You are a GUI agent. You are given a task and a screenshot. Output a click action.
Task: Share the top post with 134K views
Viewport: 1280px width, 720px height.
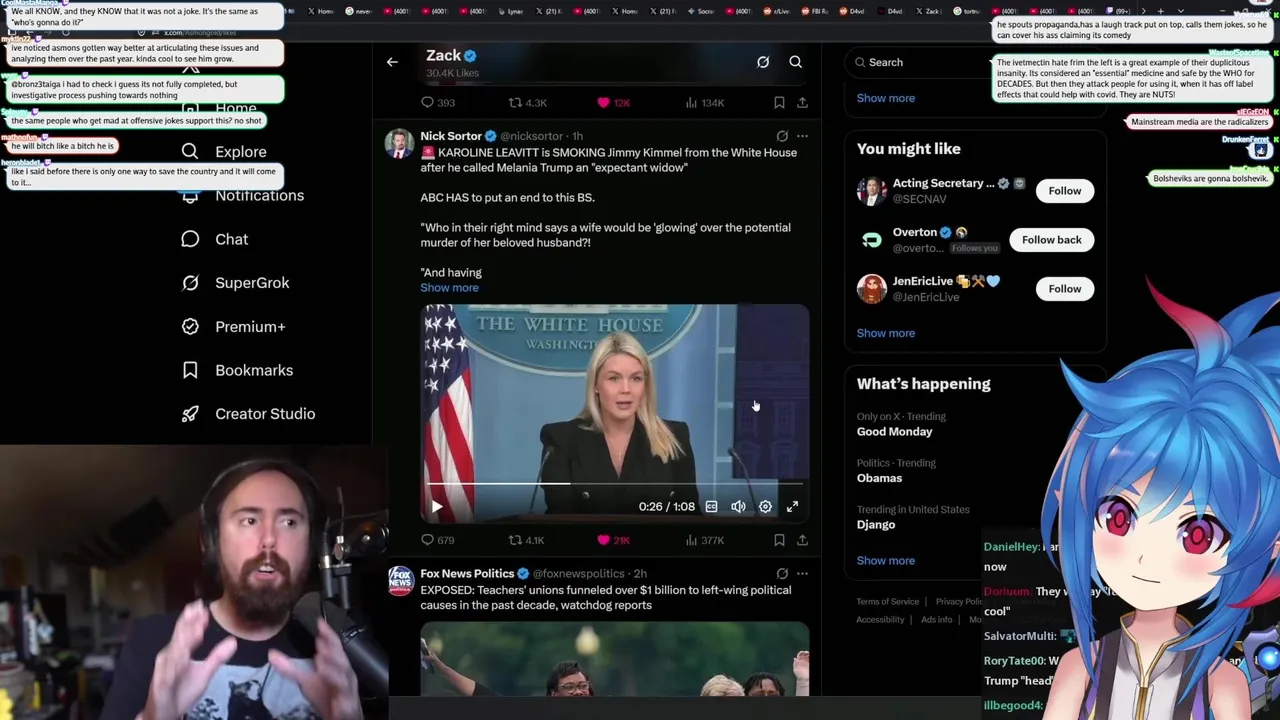coord(802,102)
